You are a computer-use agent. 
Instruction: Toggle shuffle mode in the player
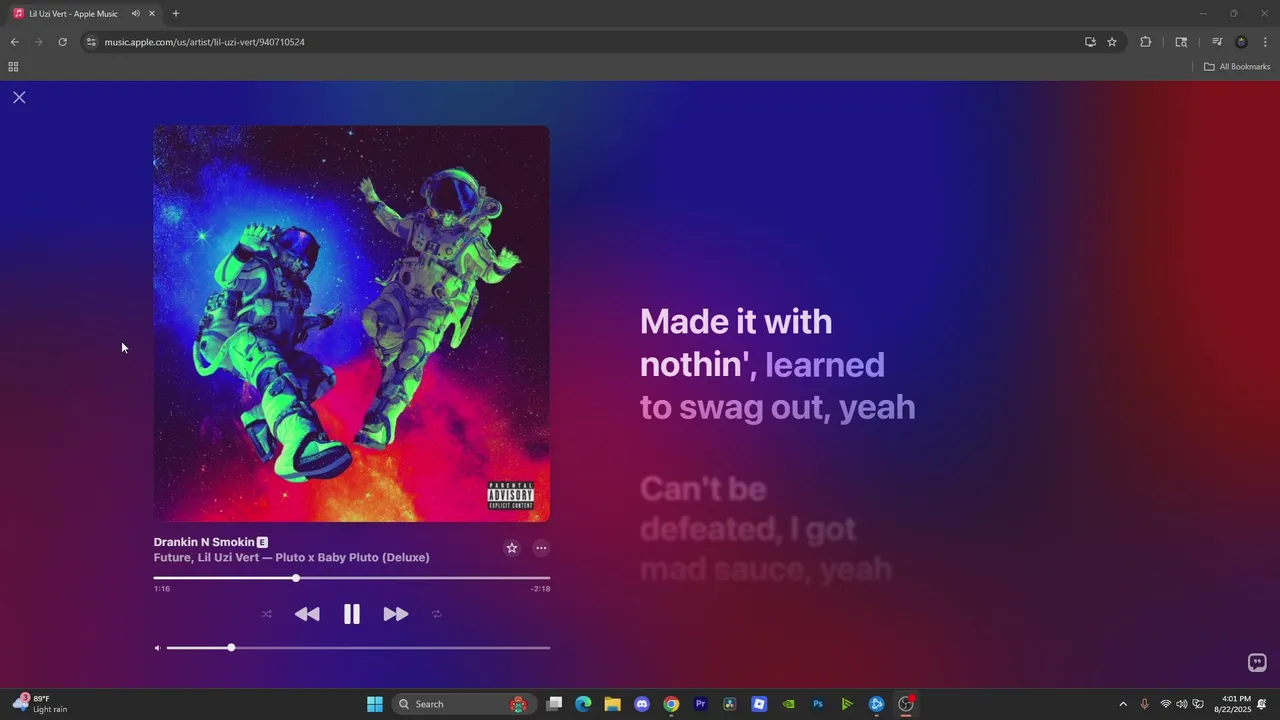tap(266, 614)
